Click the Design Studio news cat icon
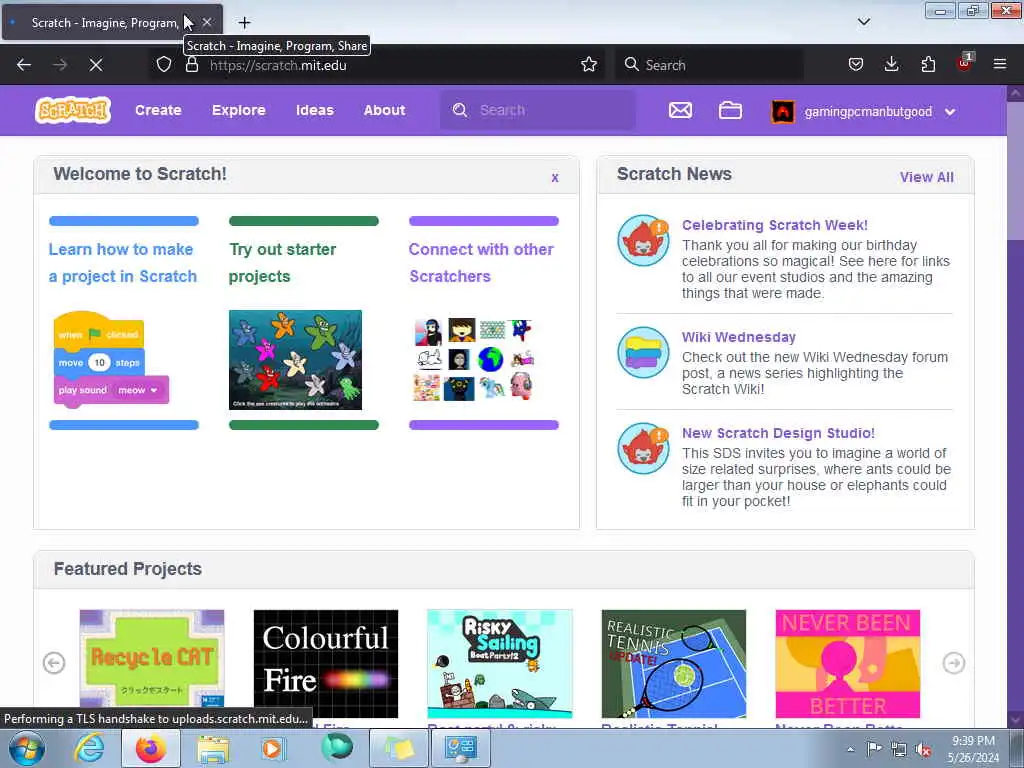The image size is (1024, 768). point(644,449)
